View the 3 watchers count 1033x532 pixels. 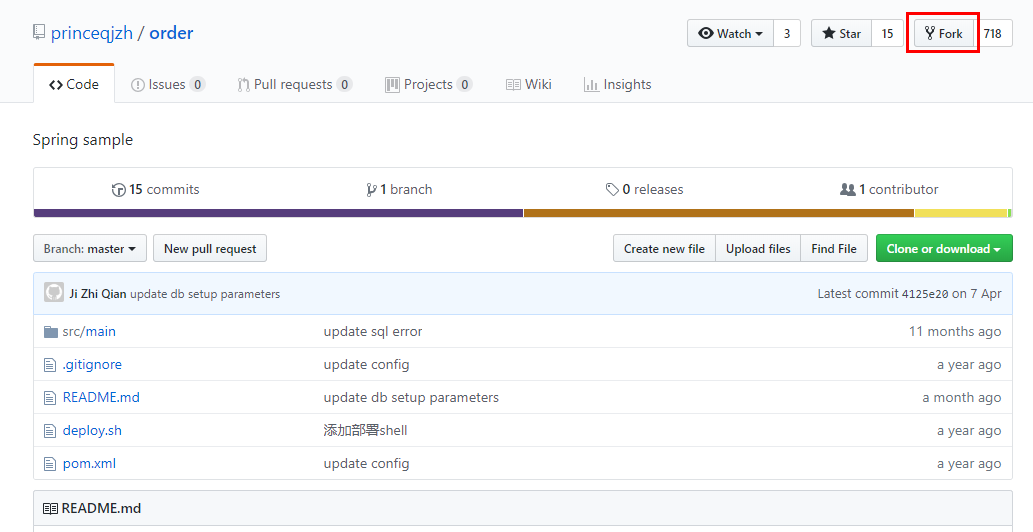(787, 33)
